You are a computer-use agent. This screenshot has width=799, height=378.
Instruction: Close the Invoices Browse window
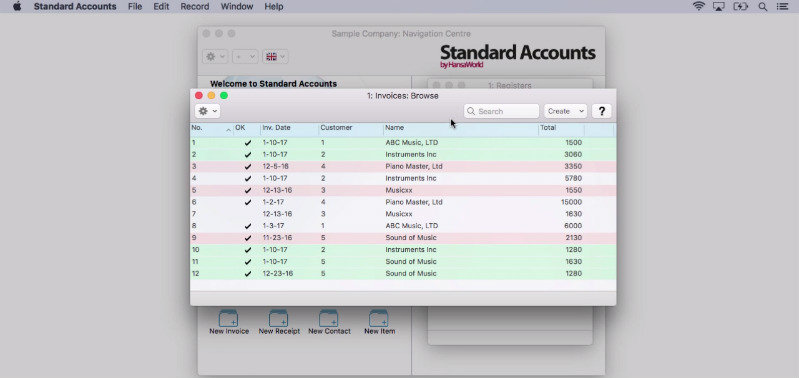click(x=199, y=95)
